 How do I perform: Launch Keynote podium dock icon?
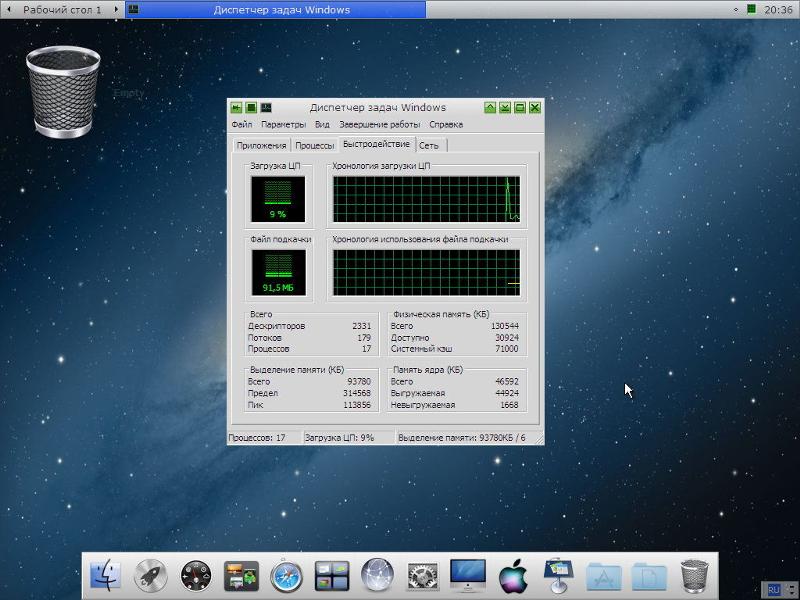point(558,576)
